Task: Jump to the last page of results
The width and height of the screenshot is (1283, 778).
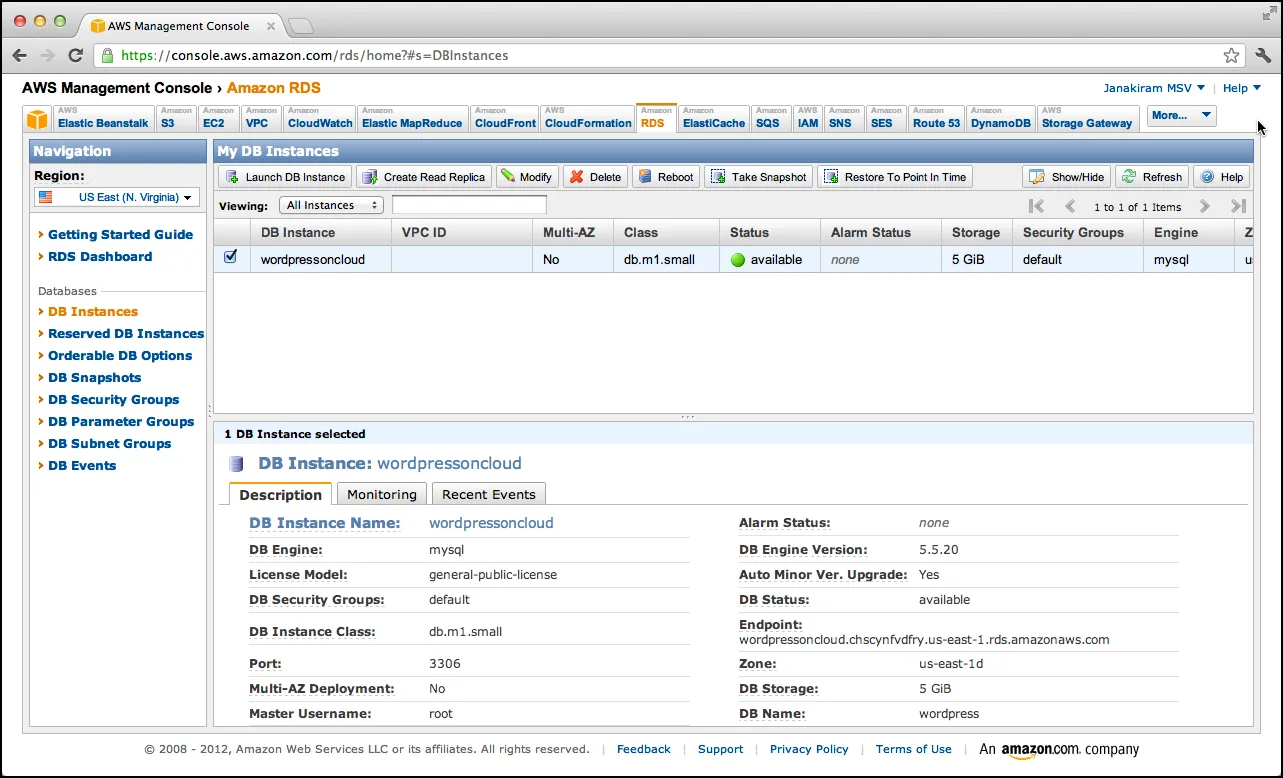Action: coord(1238,206)
